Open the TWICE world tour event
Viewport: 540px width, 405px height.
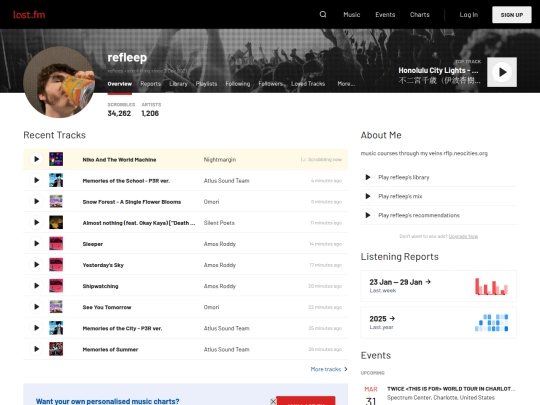[451, 389]
